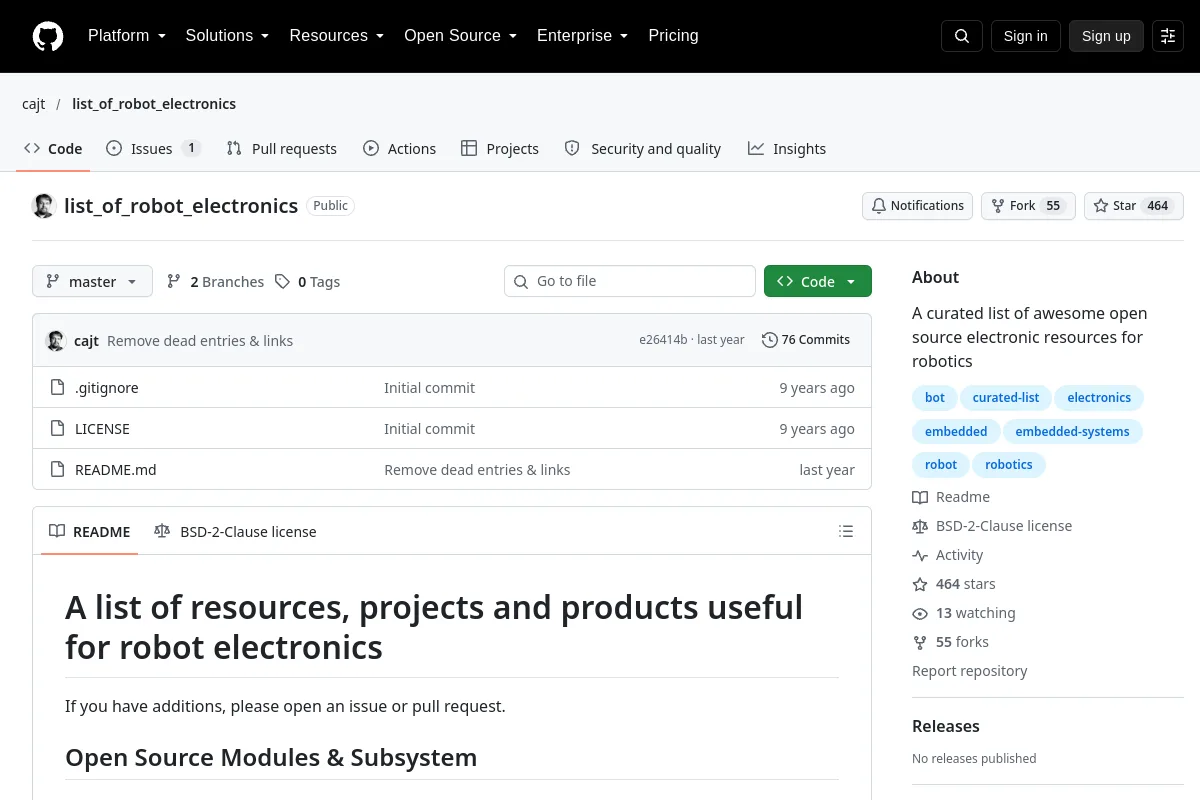Screen dimensions: 1200x800
Task: Click the tag icon next to 0 Tags
Action: (283, 282)
